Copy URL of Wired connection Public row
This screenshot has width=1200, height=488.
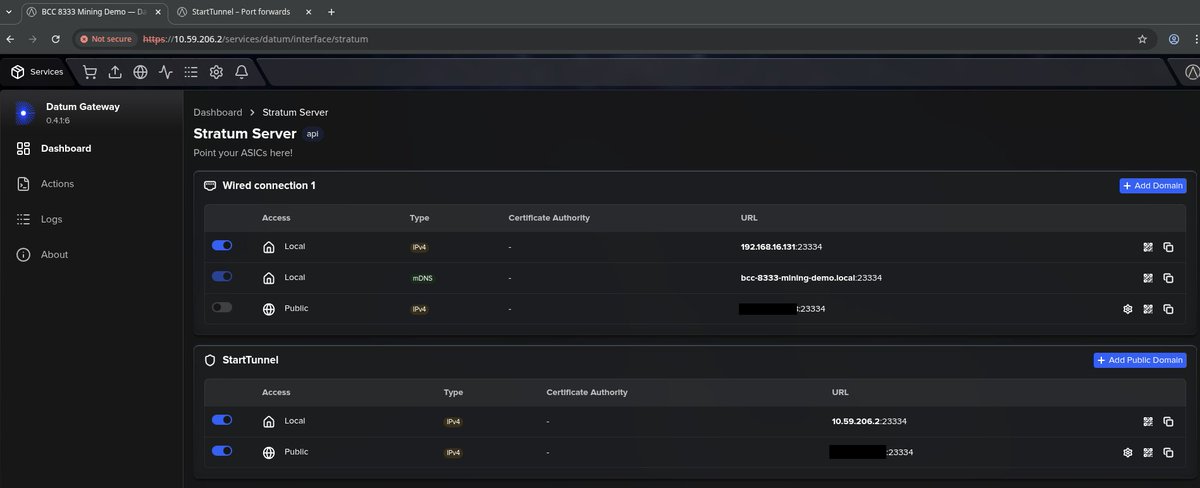pos(1168,309)
